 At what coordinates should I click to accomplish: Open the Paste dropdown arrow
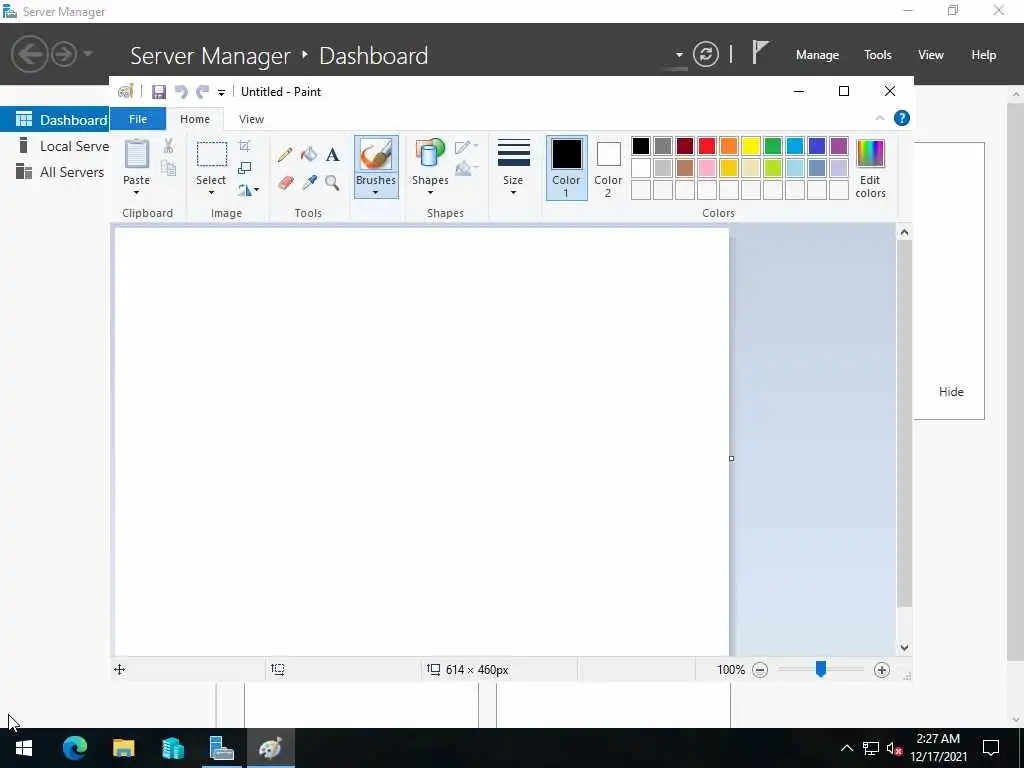pyautogui.click(x=136, y=193)
